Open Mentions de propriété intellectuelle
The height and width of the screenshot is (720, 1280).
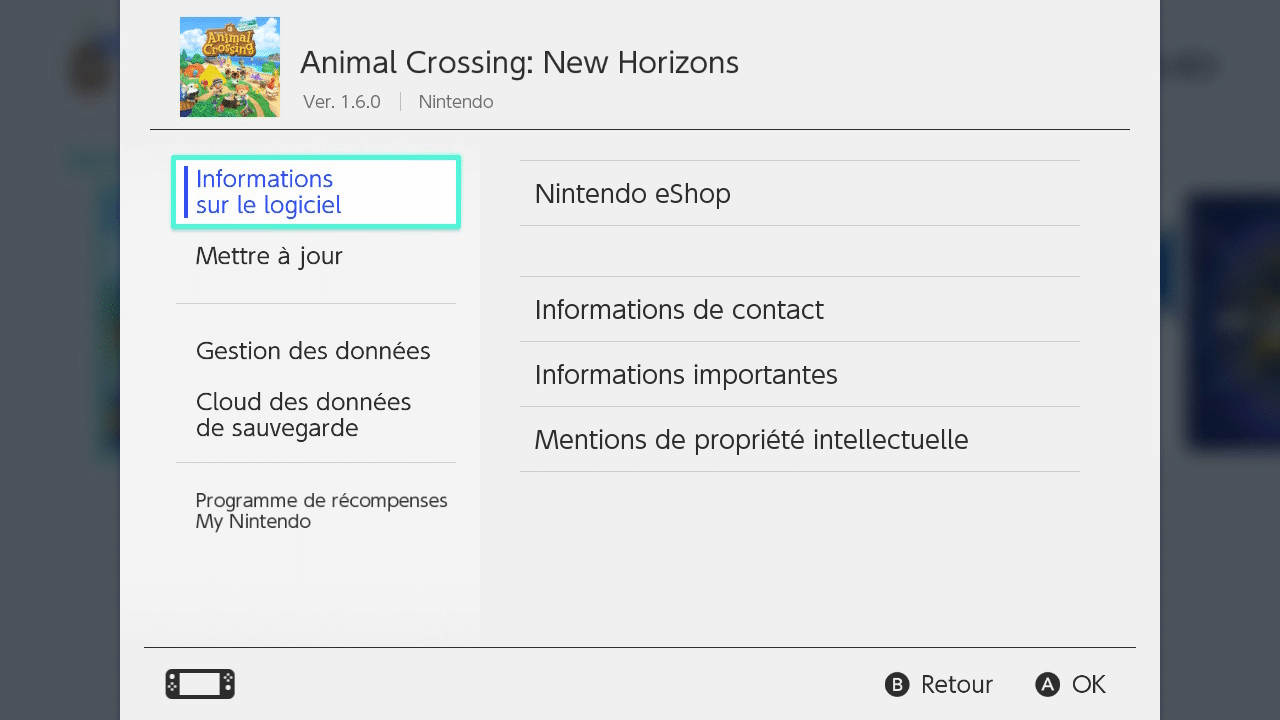(800, 439)
